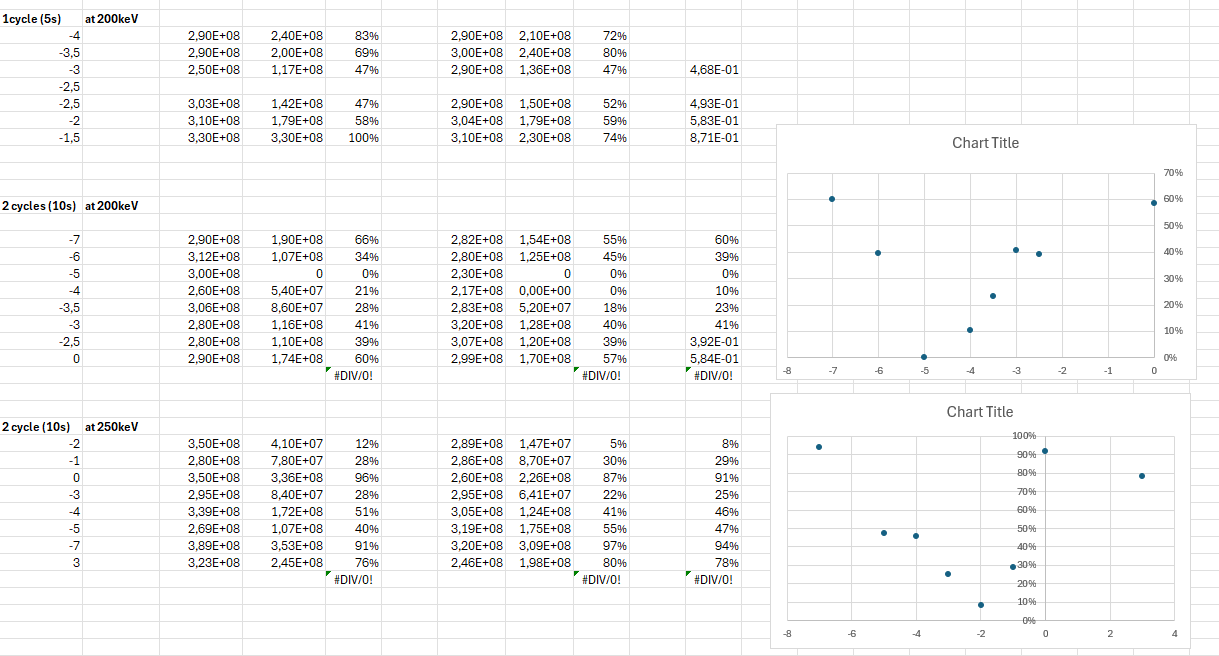
Task: Click Chart Title on chart with 70% maximum
Action: tap(985, 143)
